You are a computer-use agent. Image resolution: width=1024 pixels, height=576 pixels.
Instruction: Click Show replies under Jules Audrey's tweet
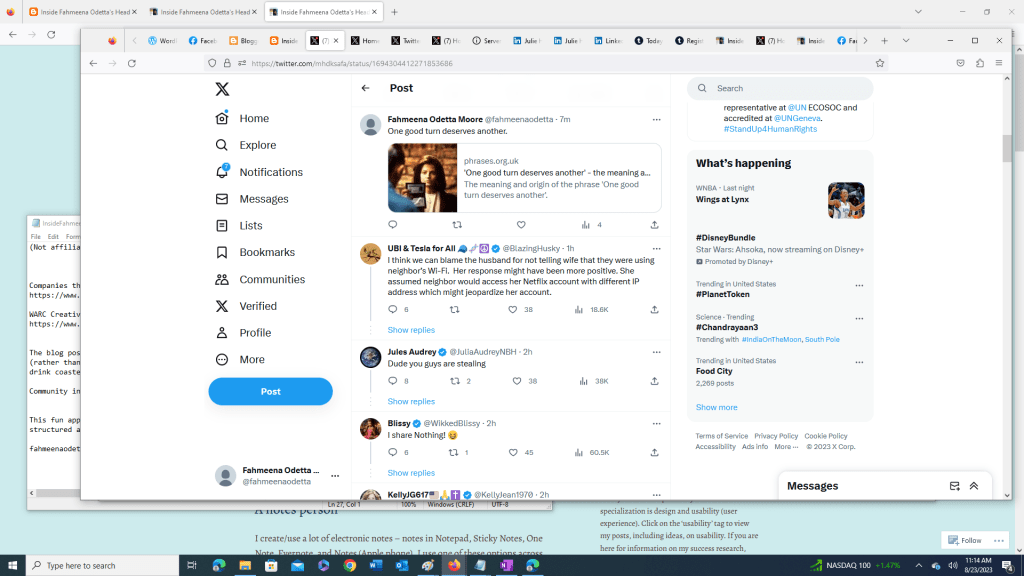(x=411, y=401)
